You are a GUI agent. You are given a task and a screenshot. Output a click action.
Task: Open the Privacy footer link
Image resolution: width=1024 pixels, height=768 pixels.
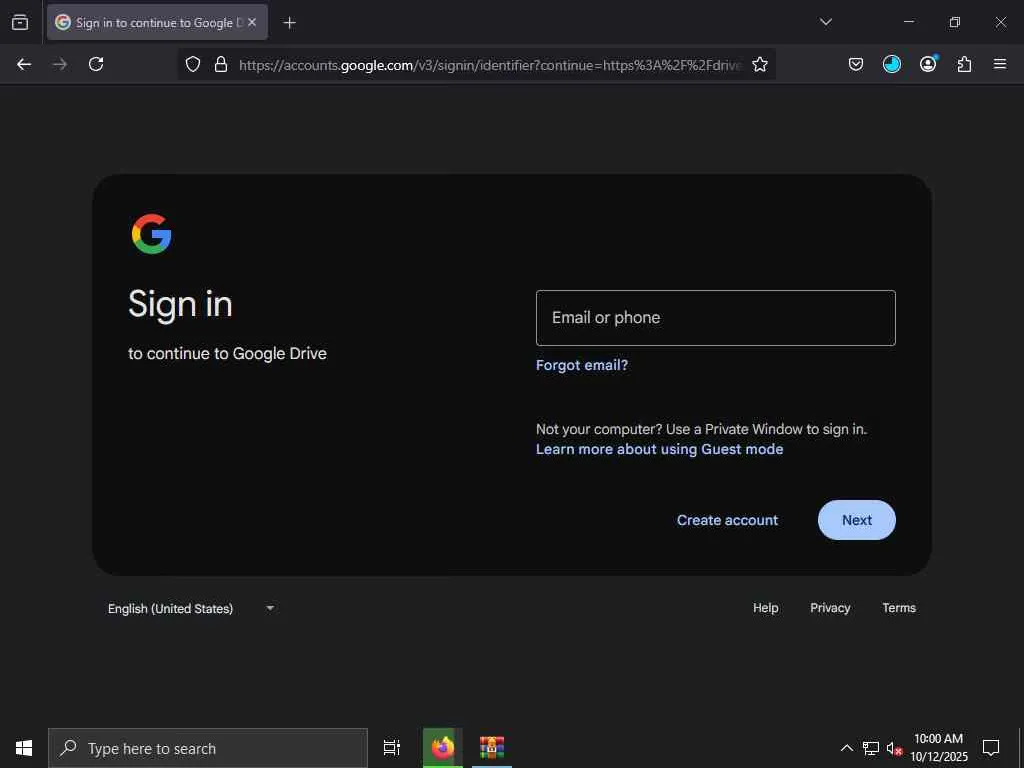click(x=830, y=608)
